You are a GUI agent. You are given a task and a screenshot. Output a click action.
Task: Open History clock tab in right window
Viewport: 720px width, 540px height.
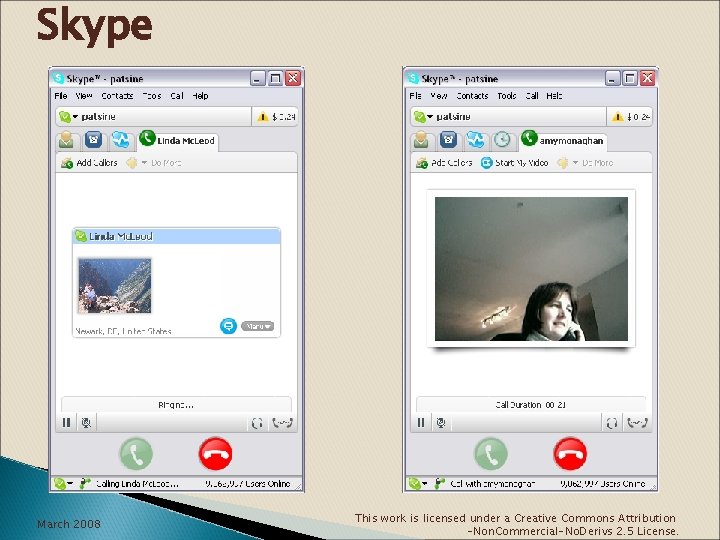pos(502,140)
